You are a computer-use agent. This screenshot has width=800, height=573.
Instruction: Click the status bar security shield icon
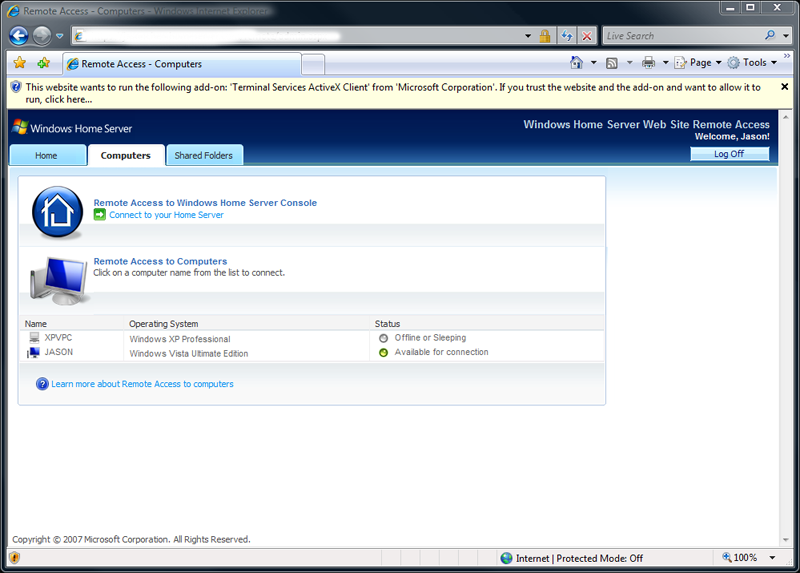[14, 558]
